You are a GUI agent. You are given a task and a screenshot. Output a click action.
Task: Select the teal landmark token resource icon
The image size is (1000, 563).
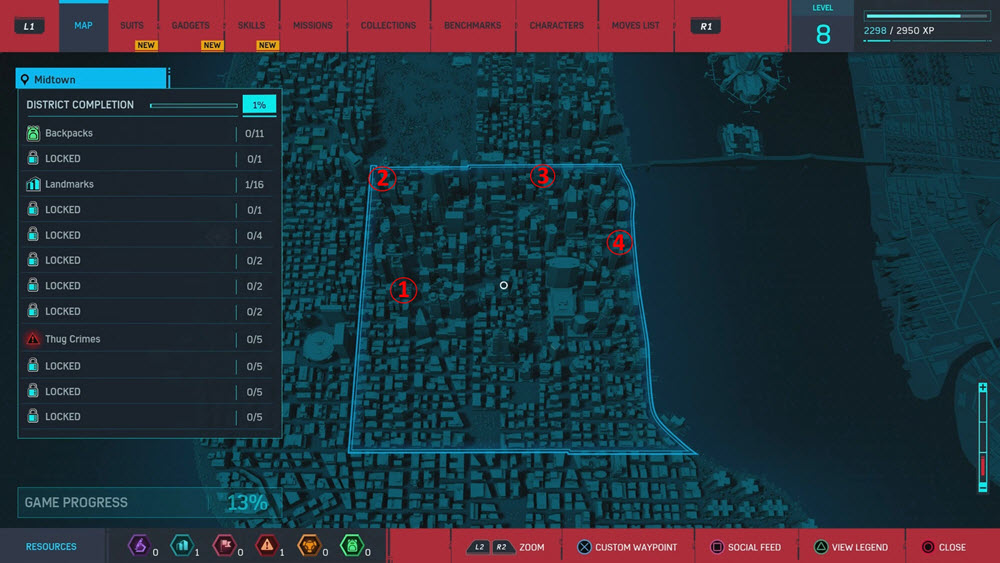click(x=182, y=546)
